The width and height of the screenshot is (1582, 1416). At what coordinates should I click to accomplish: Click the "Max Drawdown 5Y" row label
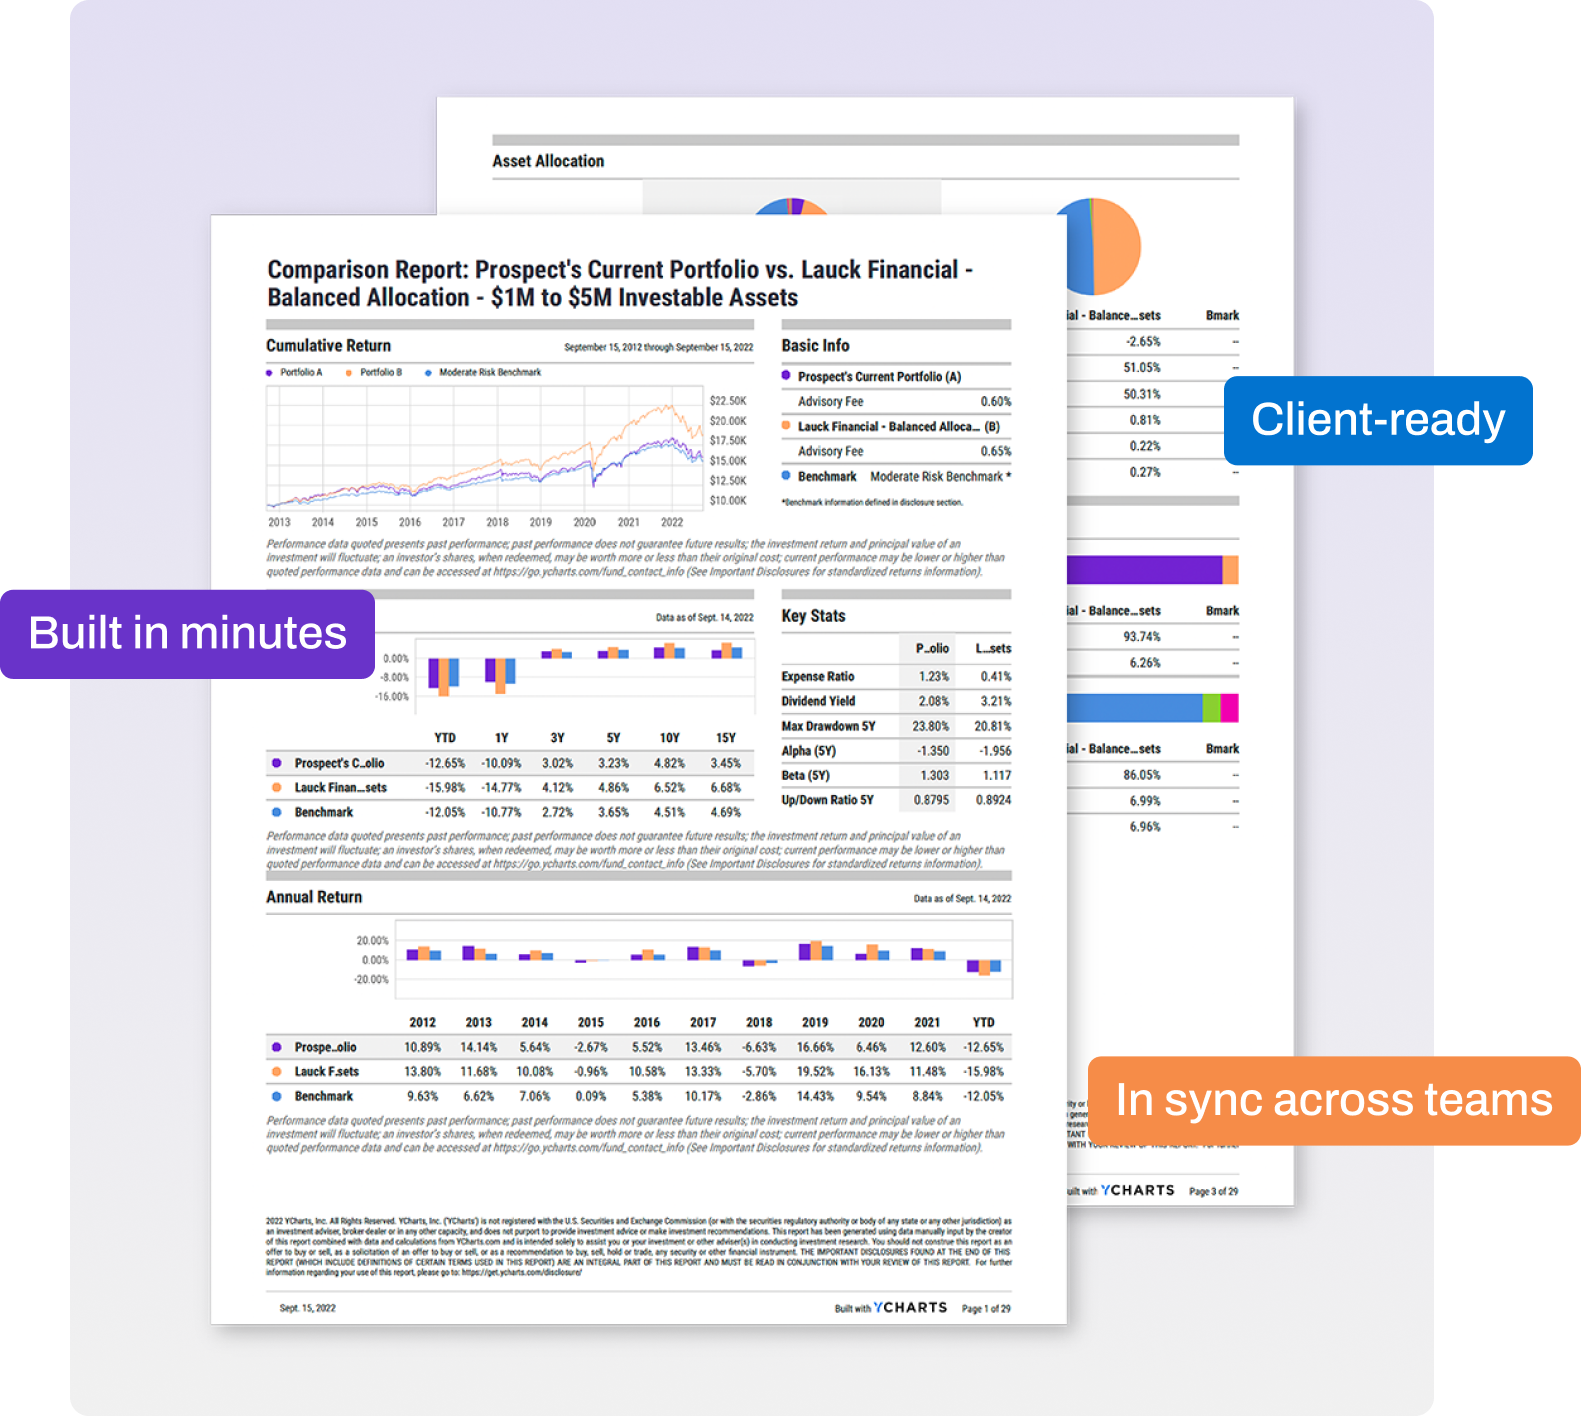click(828, 727)
